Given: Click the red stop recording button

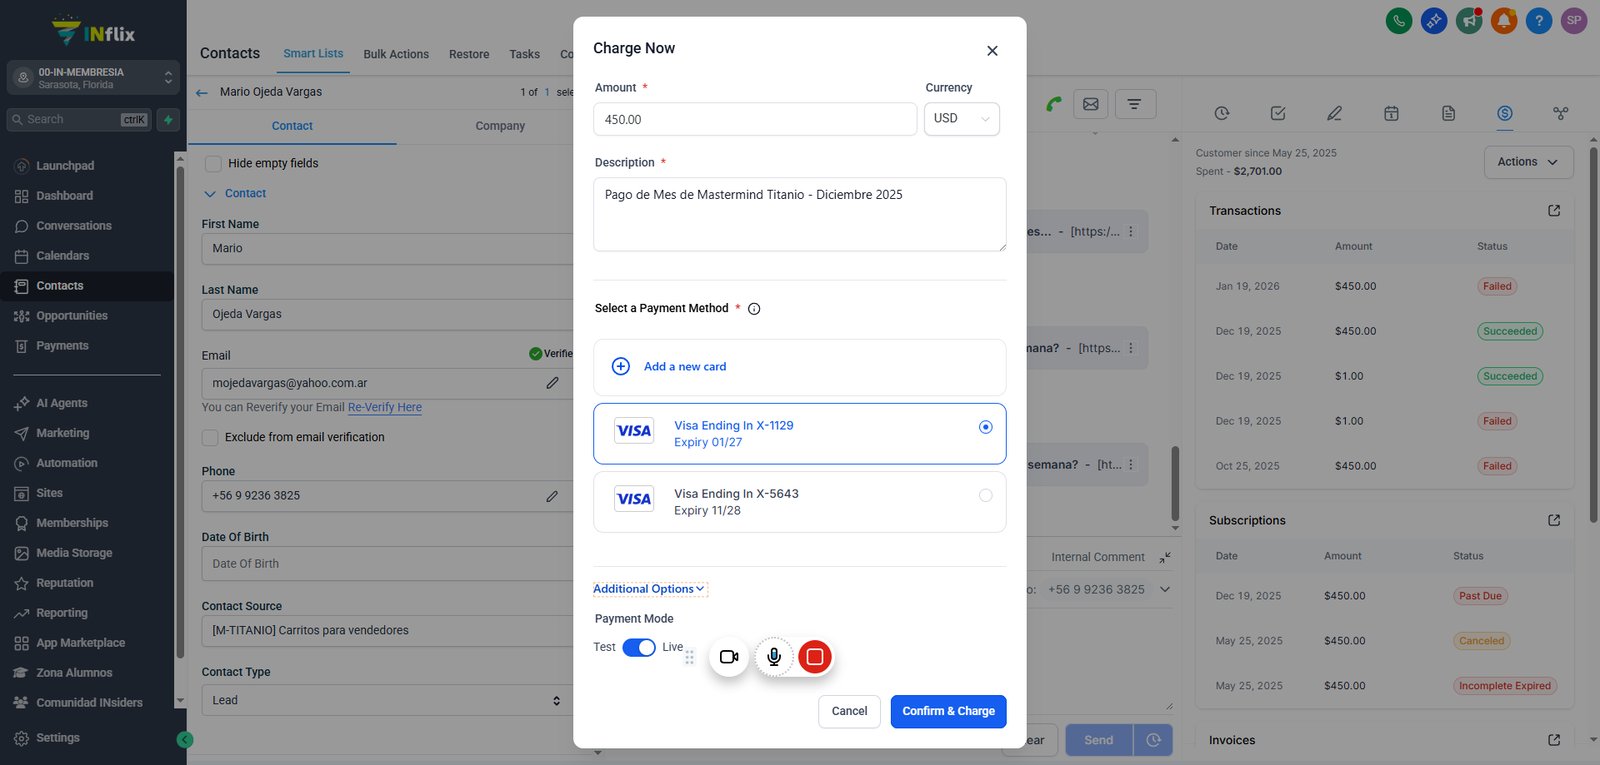Looking at the screenshot, I should click(x=815, y=657).
